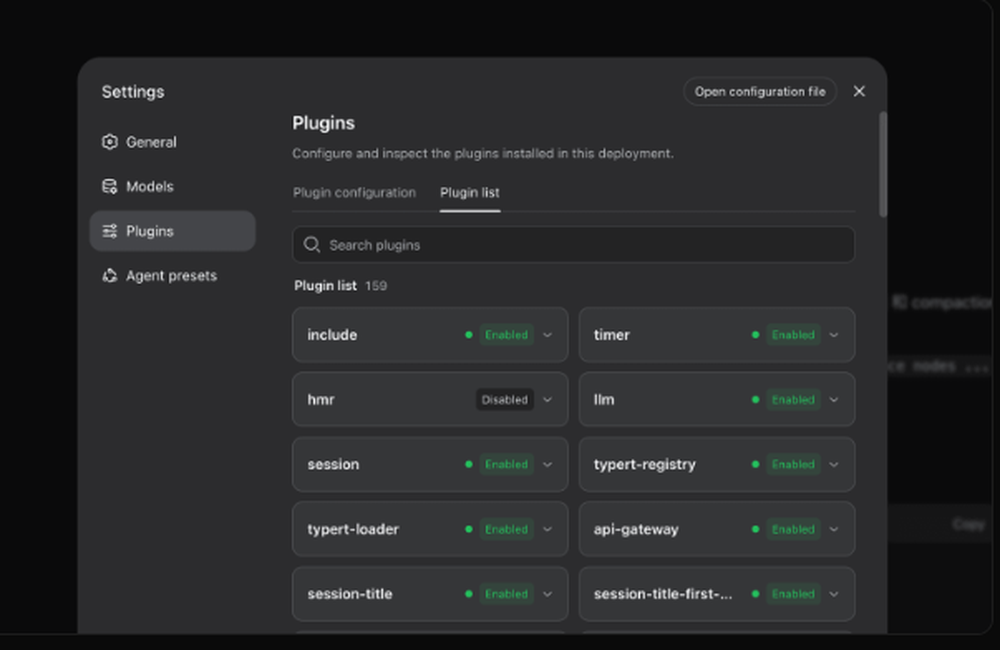
Task: Toggle Disabled badge on hmr plugin
Action: pyautogui.click(x=504, y=400)
